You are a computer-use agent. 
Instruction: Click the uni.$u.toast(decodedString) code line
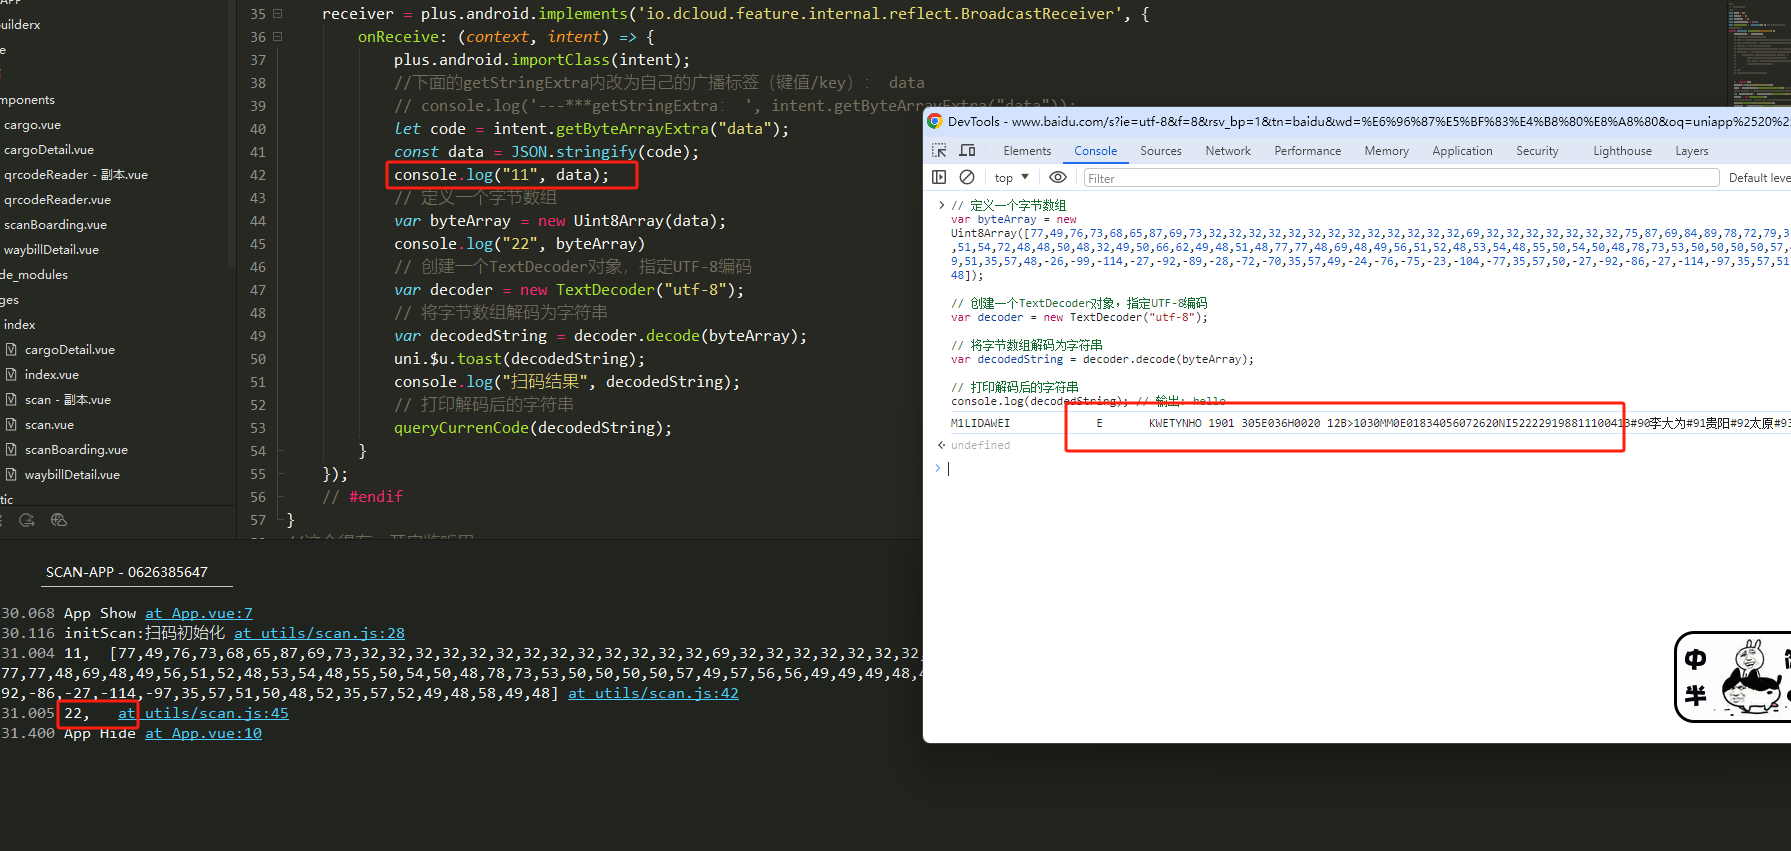pyautogui.click(x=519, y=359)
